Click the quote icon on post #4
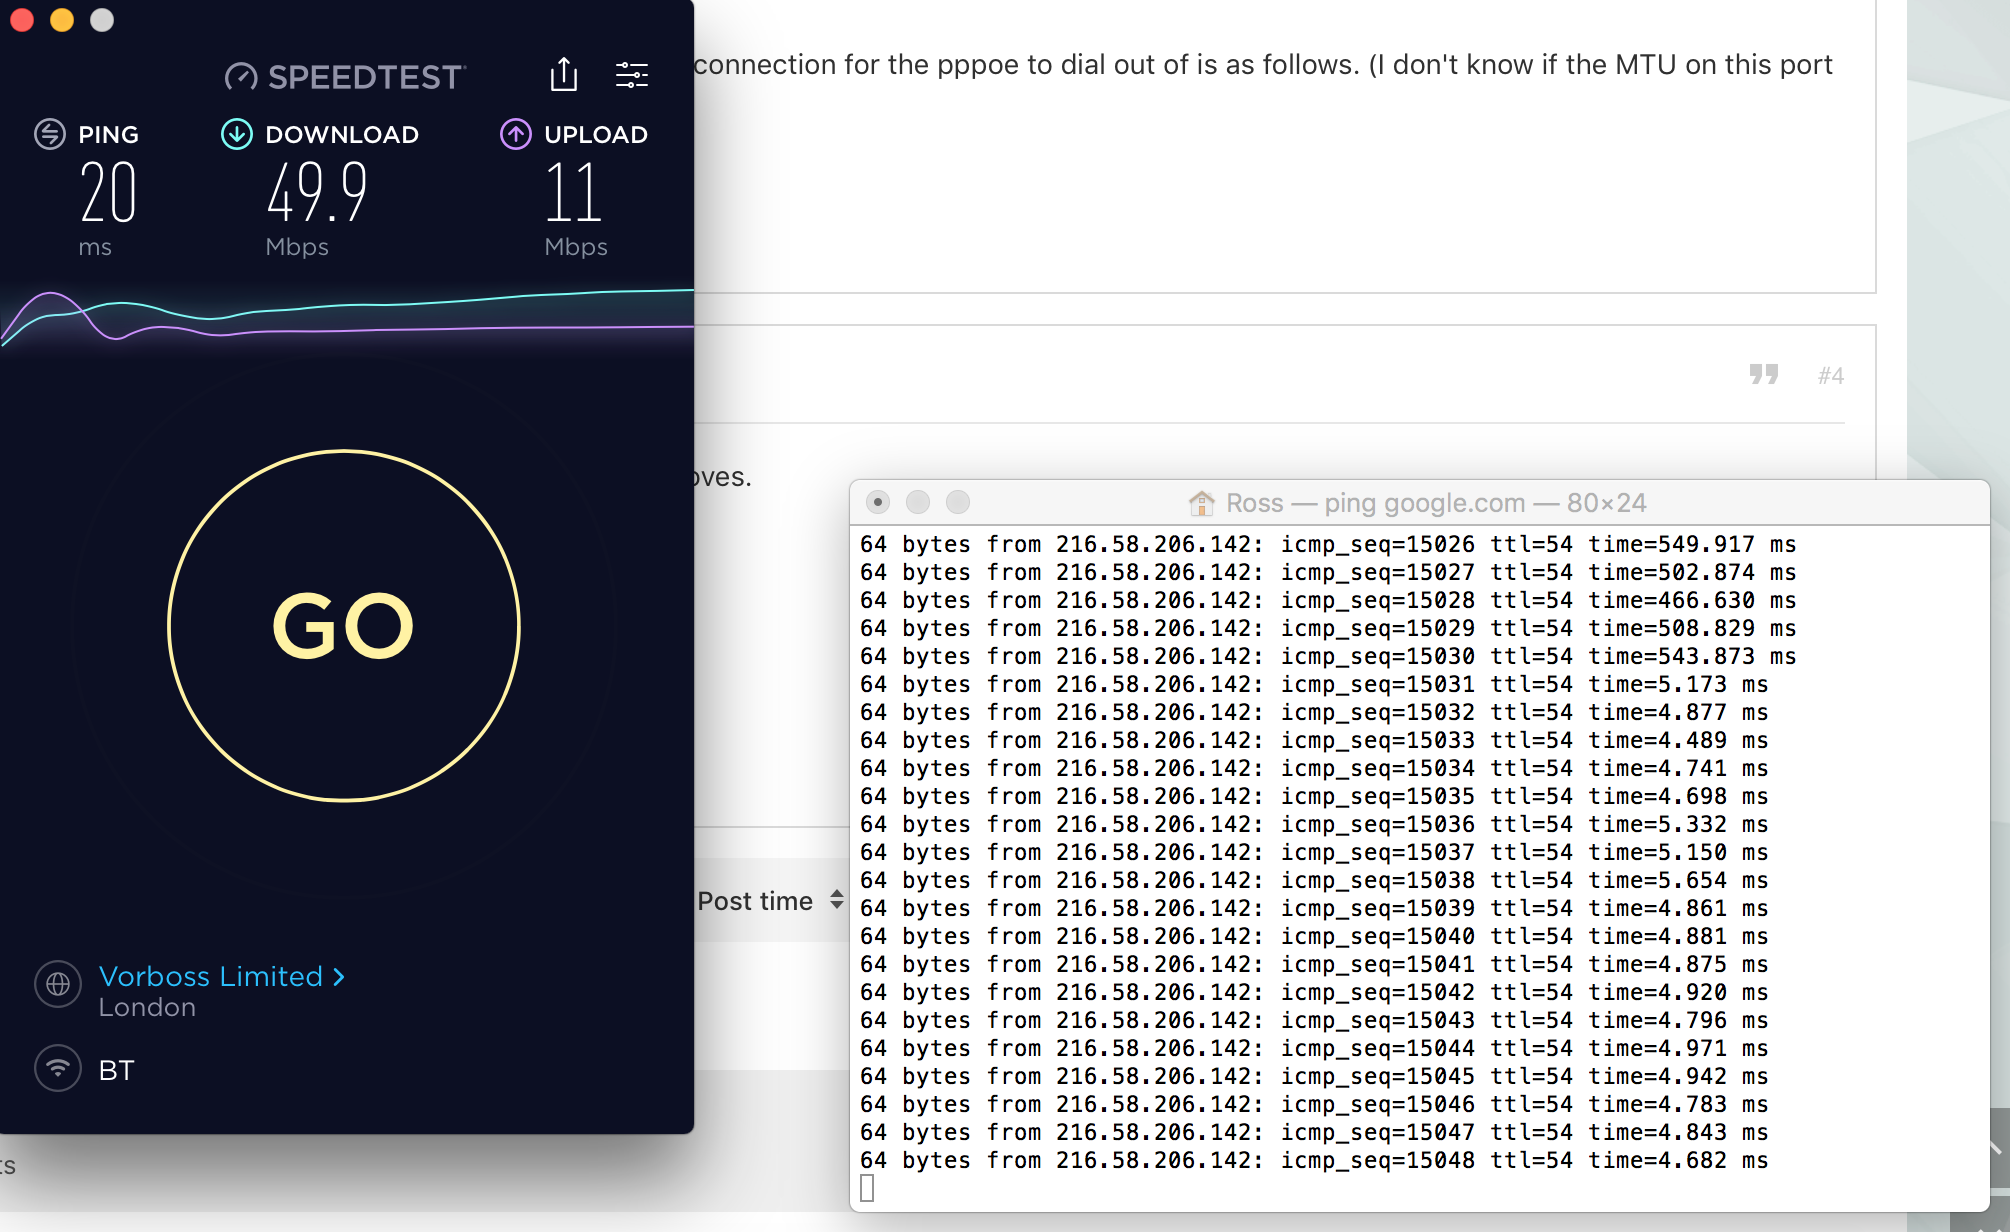Image resolution: width=2010 pixels, height=1232 pixels. tap(1763, 374)
